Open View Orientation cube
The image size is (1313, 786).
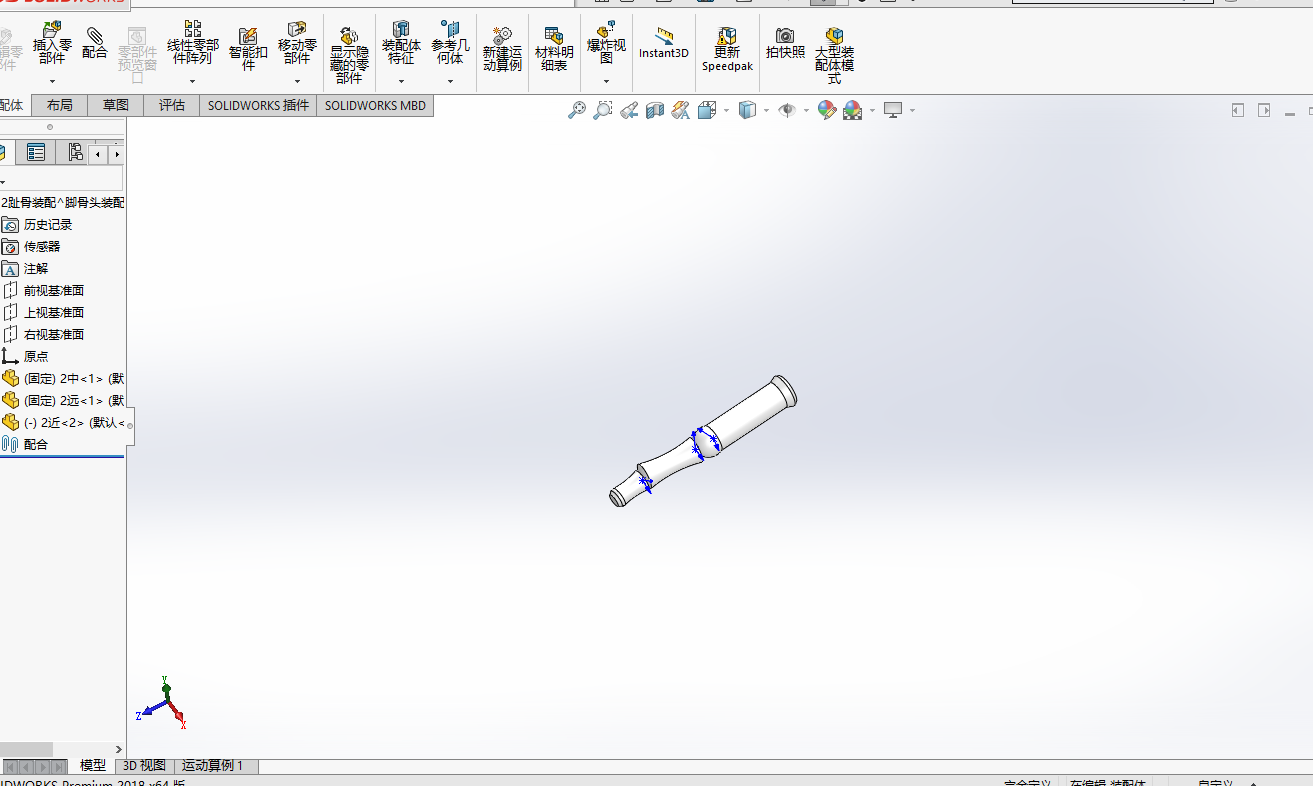pyautogui.click(x=707, y=110)
